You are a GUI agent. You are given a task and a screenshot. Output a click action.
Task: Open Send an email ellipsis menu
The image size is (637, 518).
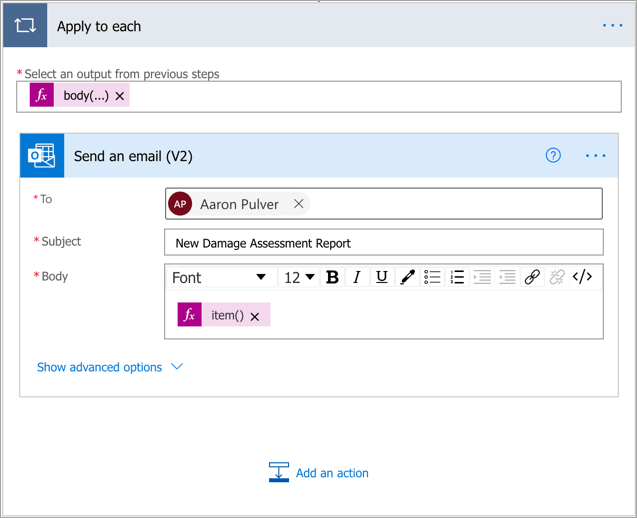(596, 156)
